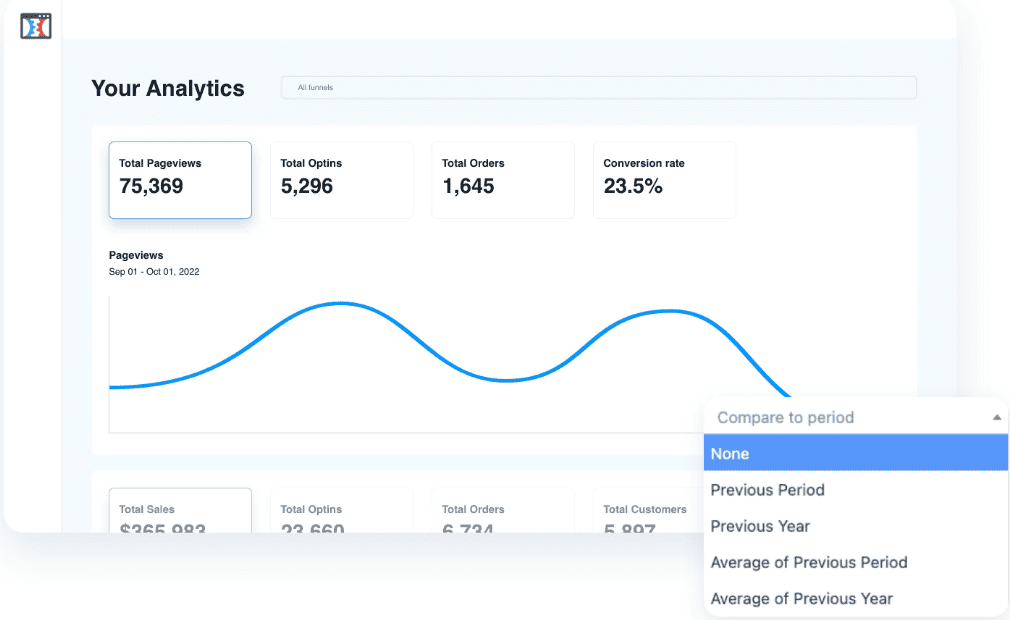Choose Average of Previous Period
This screenshot has height=620, width=1010.
pos(808,562)
